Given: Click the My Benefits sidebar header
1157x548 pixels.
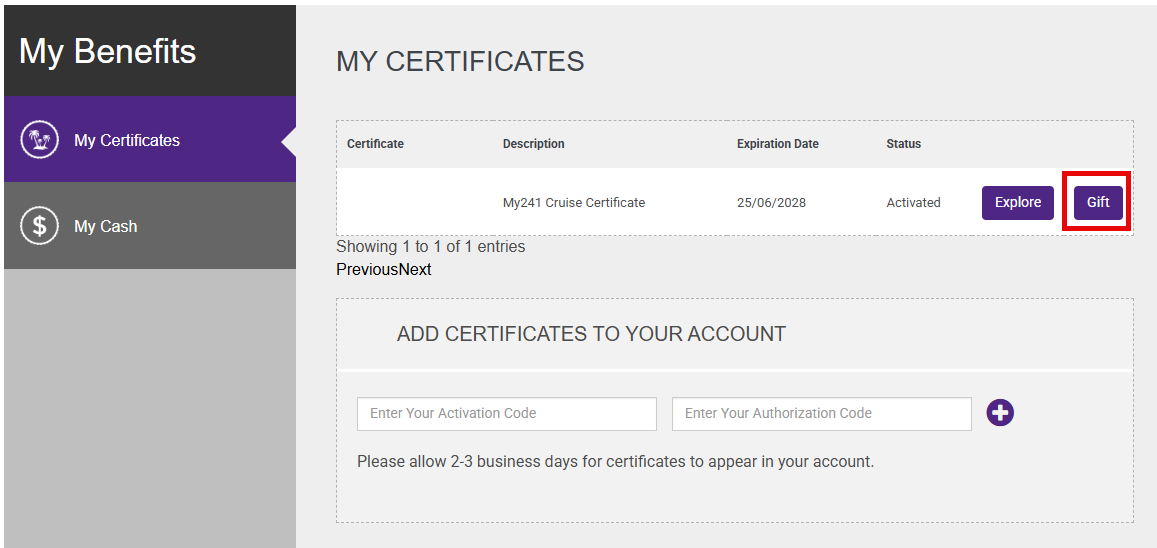Looking at the screenshot, I should click(x=108, y=51).
